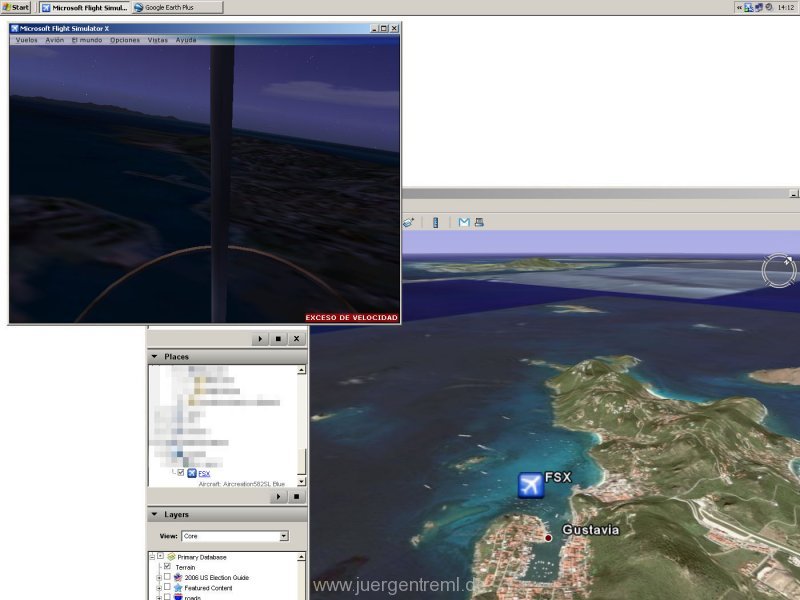Click the play button above the Places panel
Image resolution: width=800 pixels, height=600 pixels.
click(x=260, y=339)
